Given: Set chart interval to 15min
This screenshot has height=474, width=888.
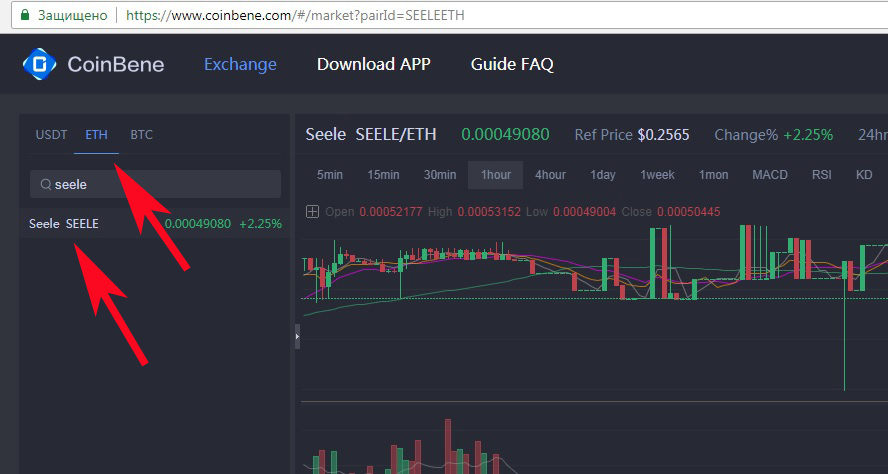Looking at the screenshot, I should pyautogui.click(x=383, y=175).
